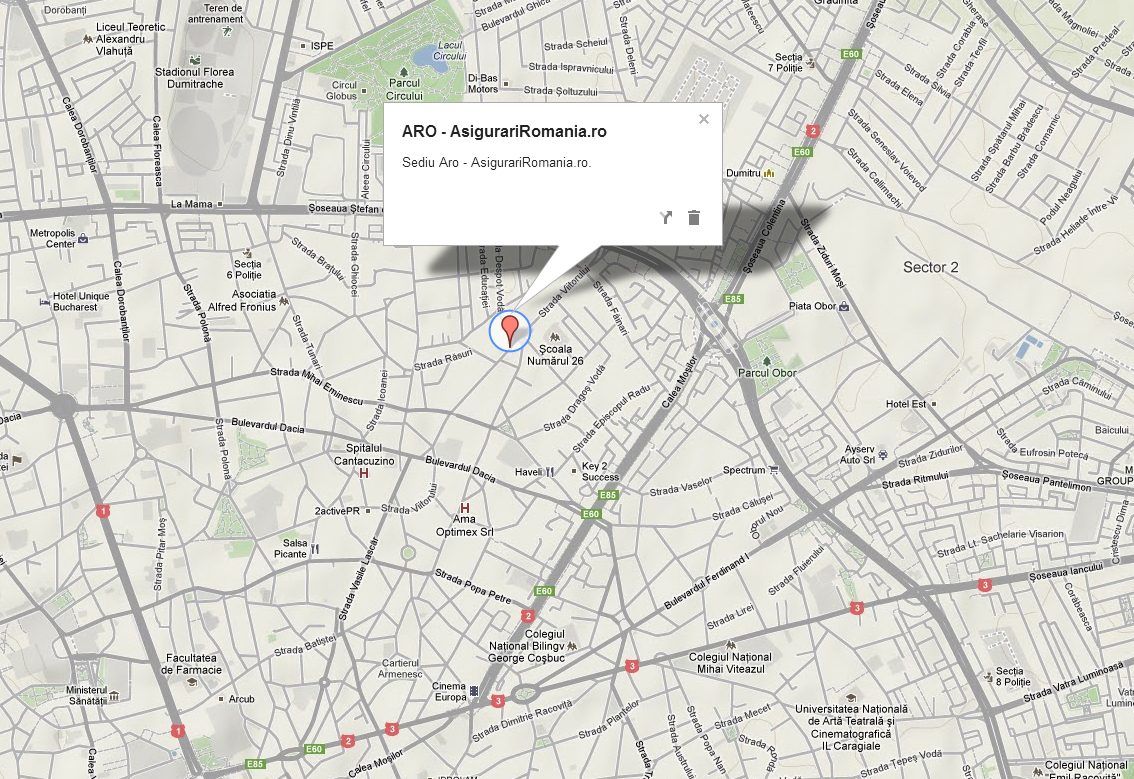Click the Ministerul Sănătății building icon
The height and width of the screenshot is (779, 1134).
pyautogui.click(x=114, y=696)
